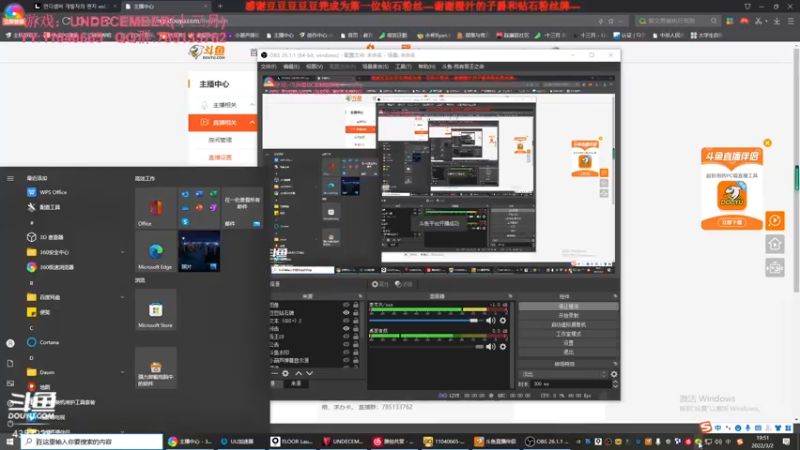Launch Office tile in Start menu
Viewport: 800px width, 450px height.
(156, 208)
